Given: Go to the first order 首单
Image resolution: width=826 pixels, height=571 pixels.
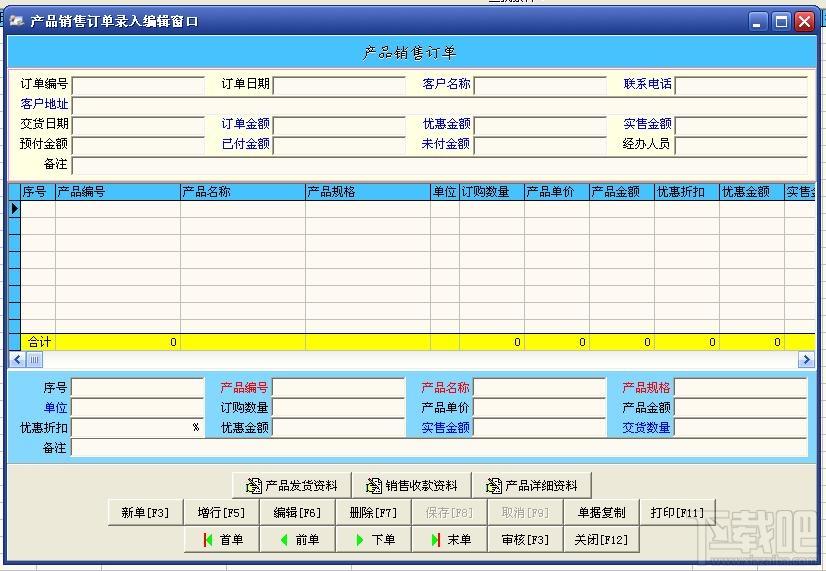Looking at the screenshot, I should (x=222, y=539).
